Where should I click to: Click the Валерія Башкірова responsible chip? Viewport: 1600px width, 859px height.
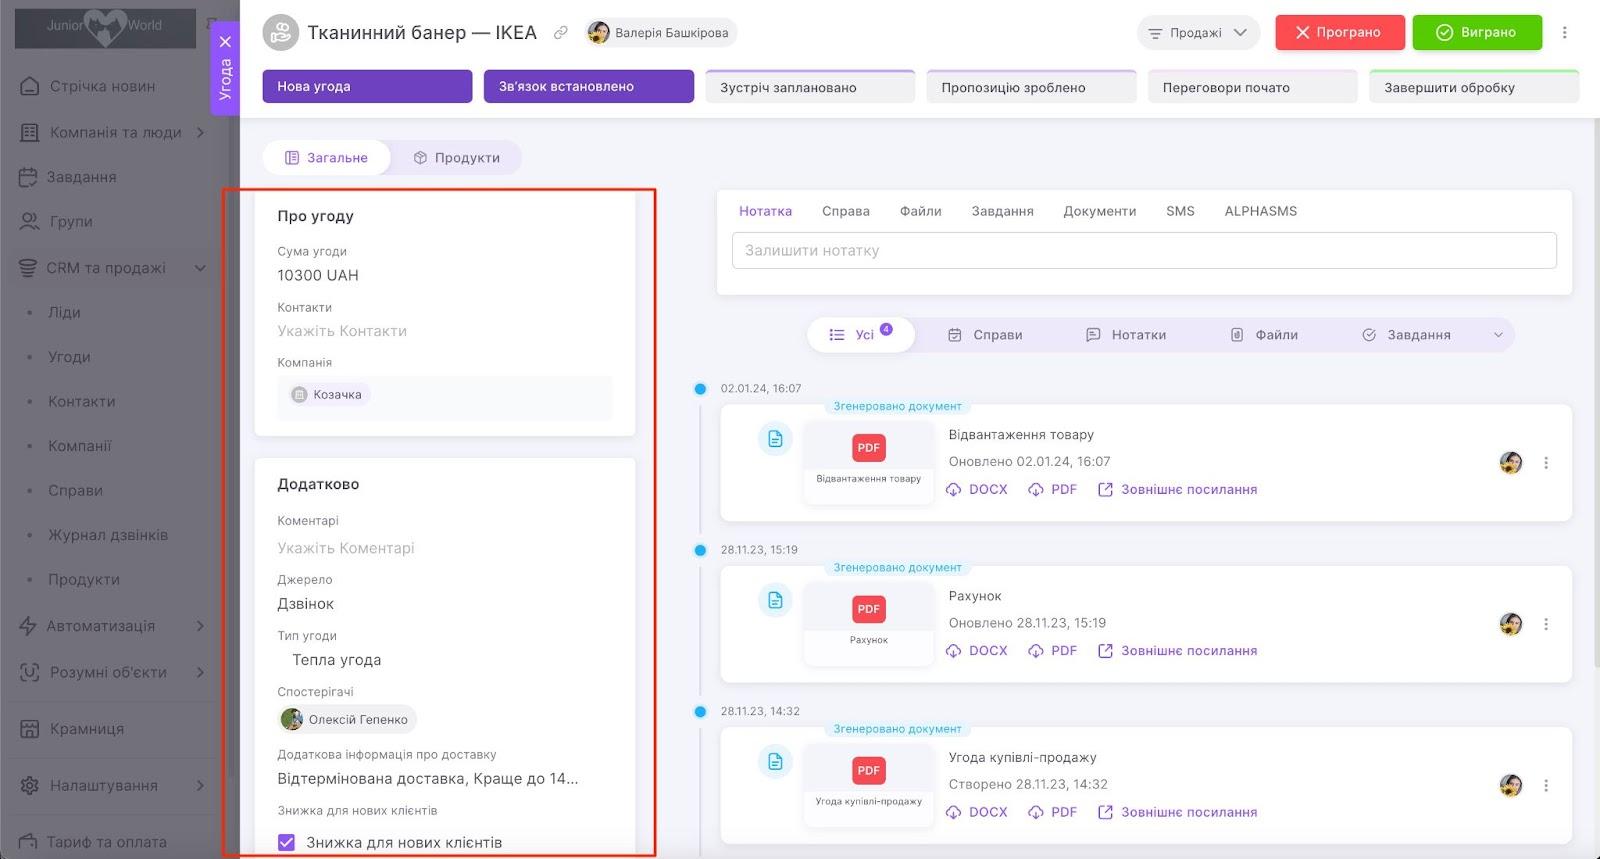coord(661,33)
